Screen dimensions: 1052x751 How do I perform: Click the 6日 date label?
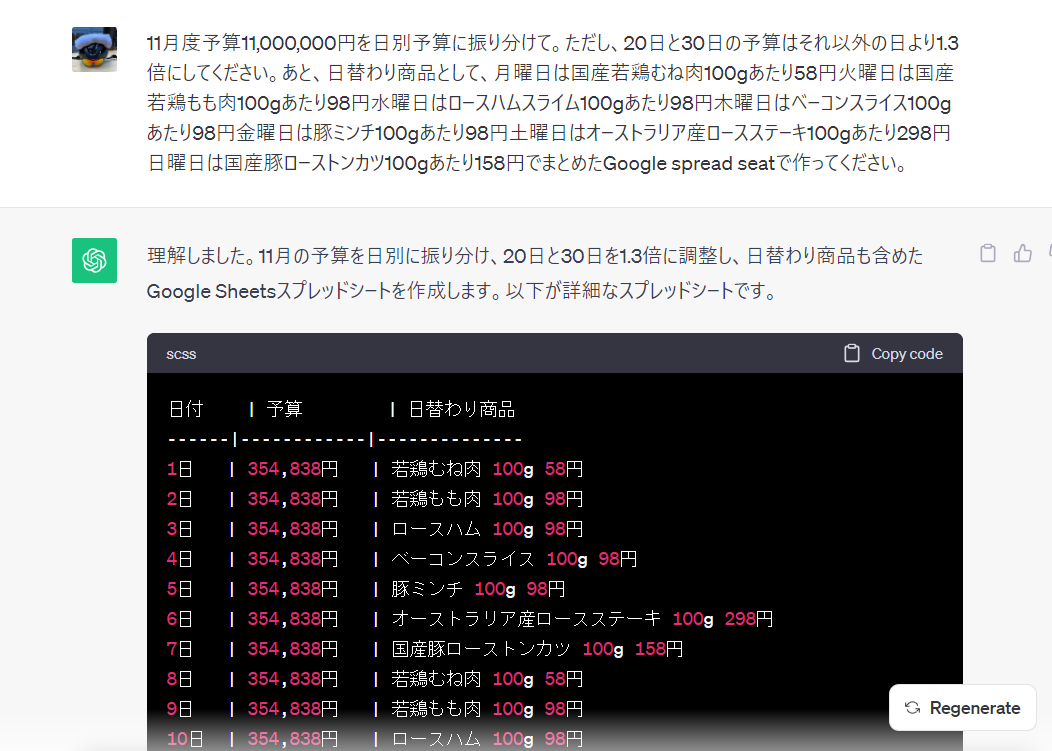179,619
